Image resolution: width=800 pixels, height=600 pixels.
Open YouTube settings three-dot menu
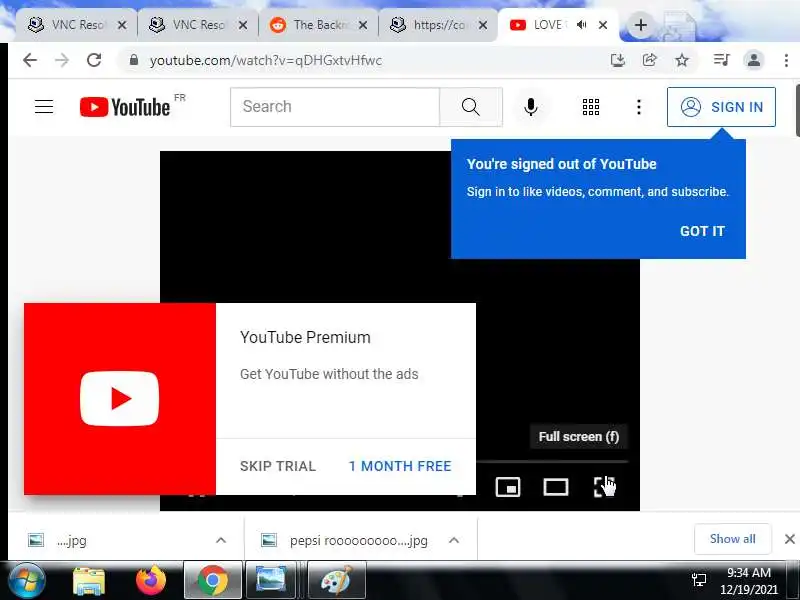pyautogui.click(x=639, y=107)
